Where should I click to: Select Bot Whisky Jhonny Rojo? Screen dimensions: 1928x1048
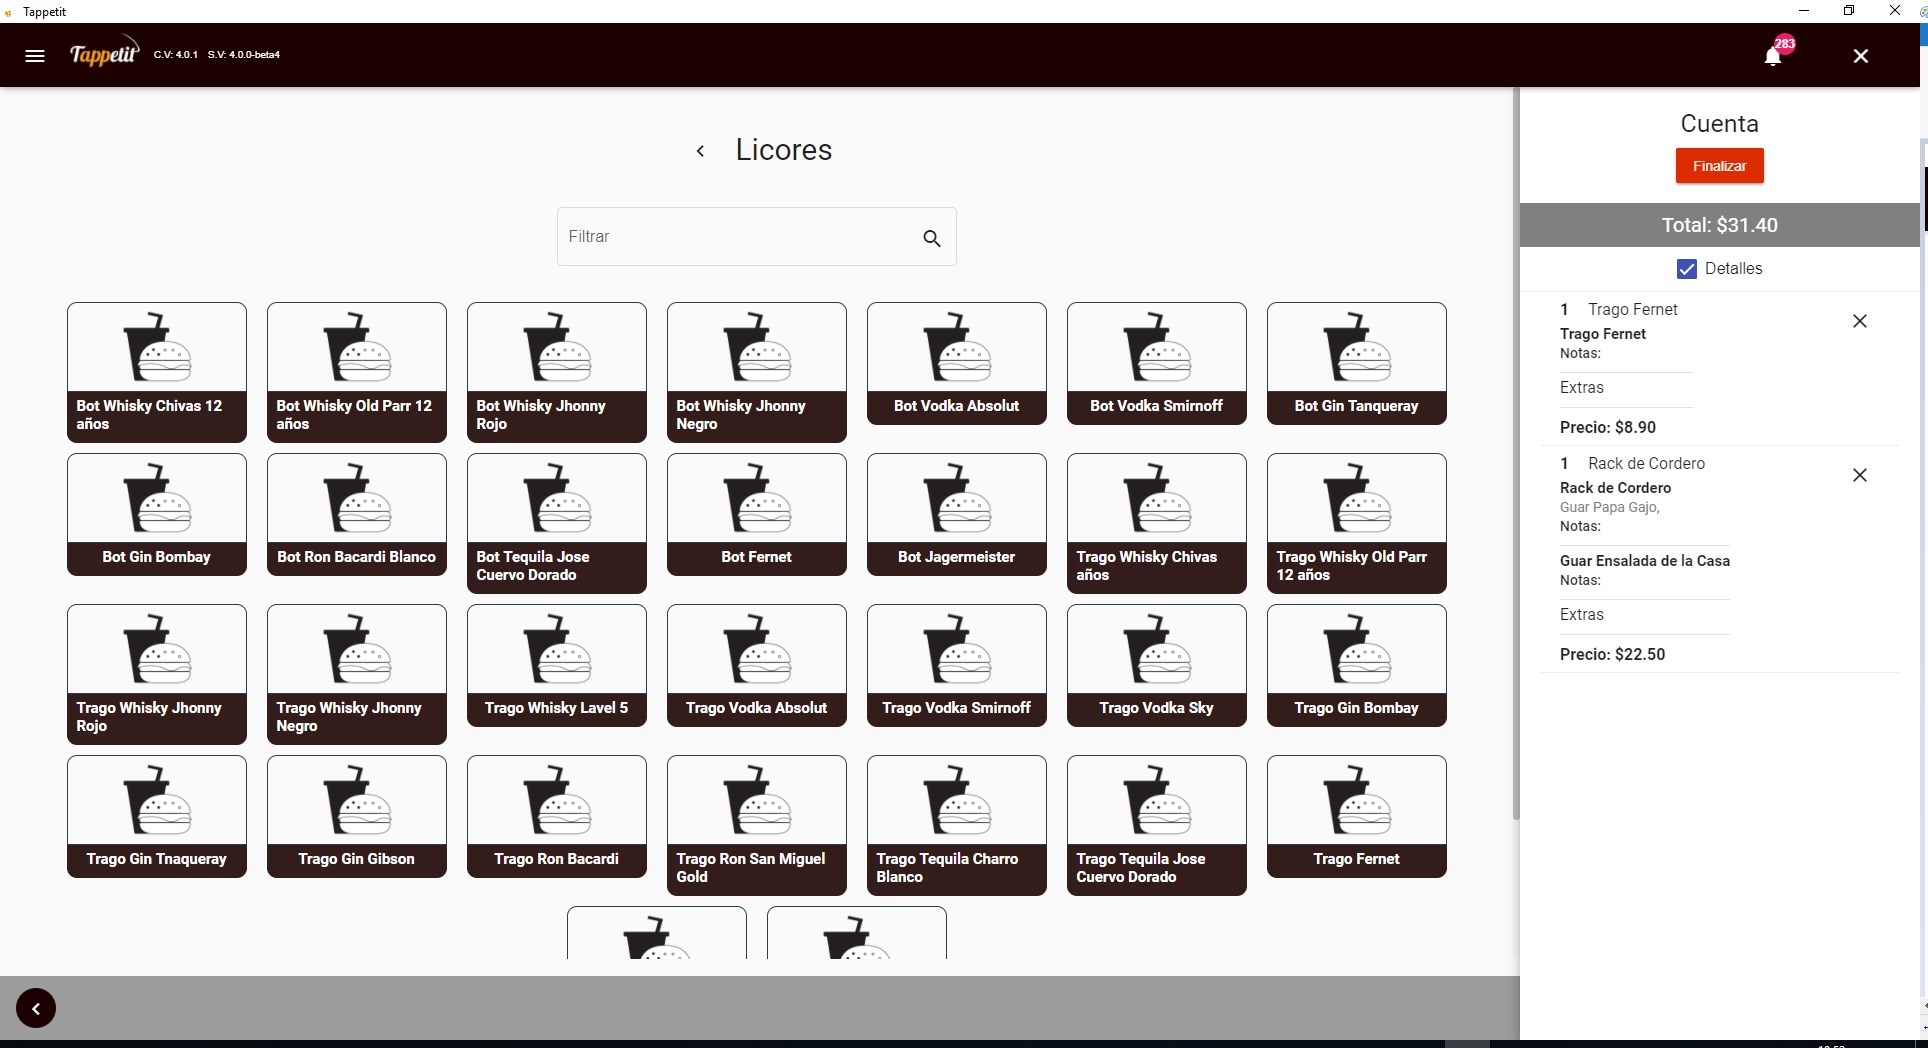pyautogui.click(x=557, y=372)
